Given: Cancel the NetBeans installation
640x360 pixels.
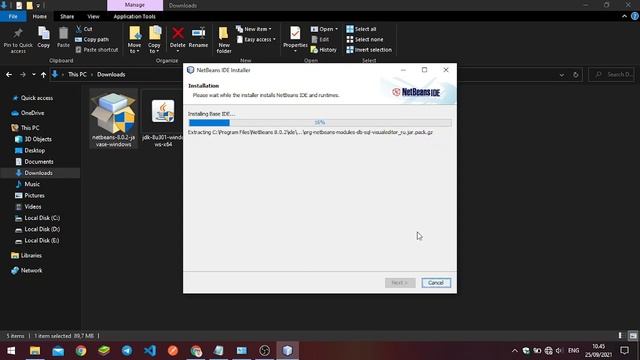Looking at the screenshot, I should pos(436,283).
